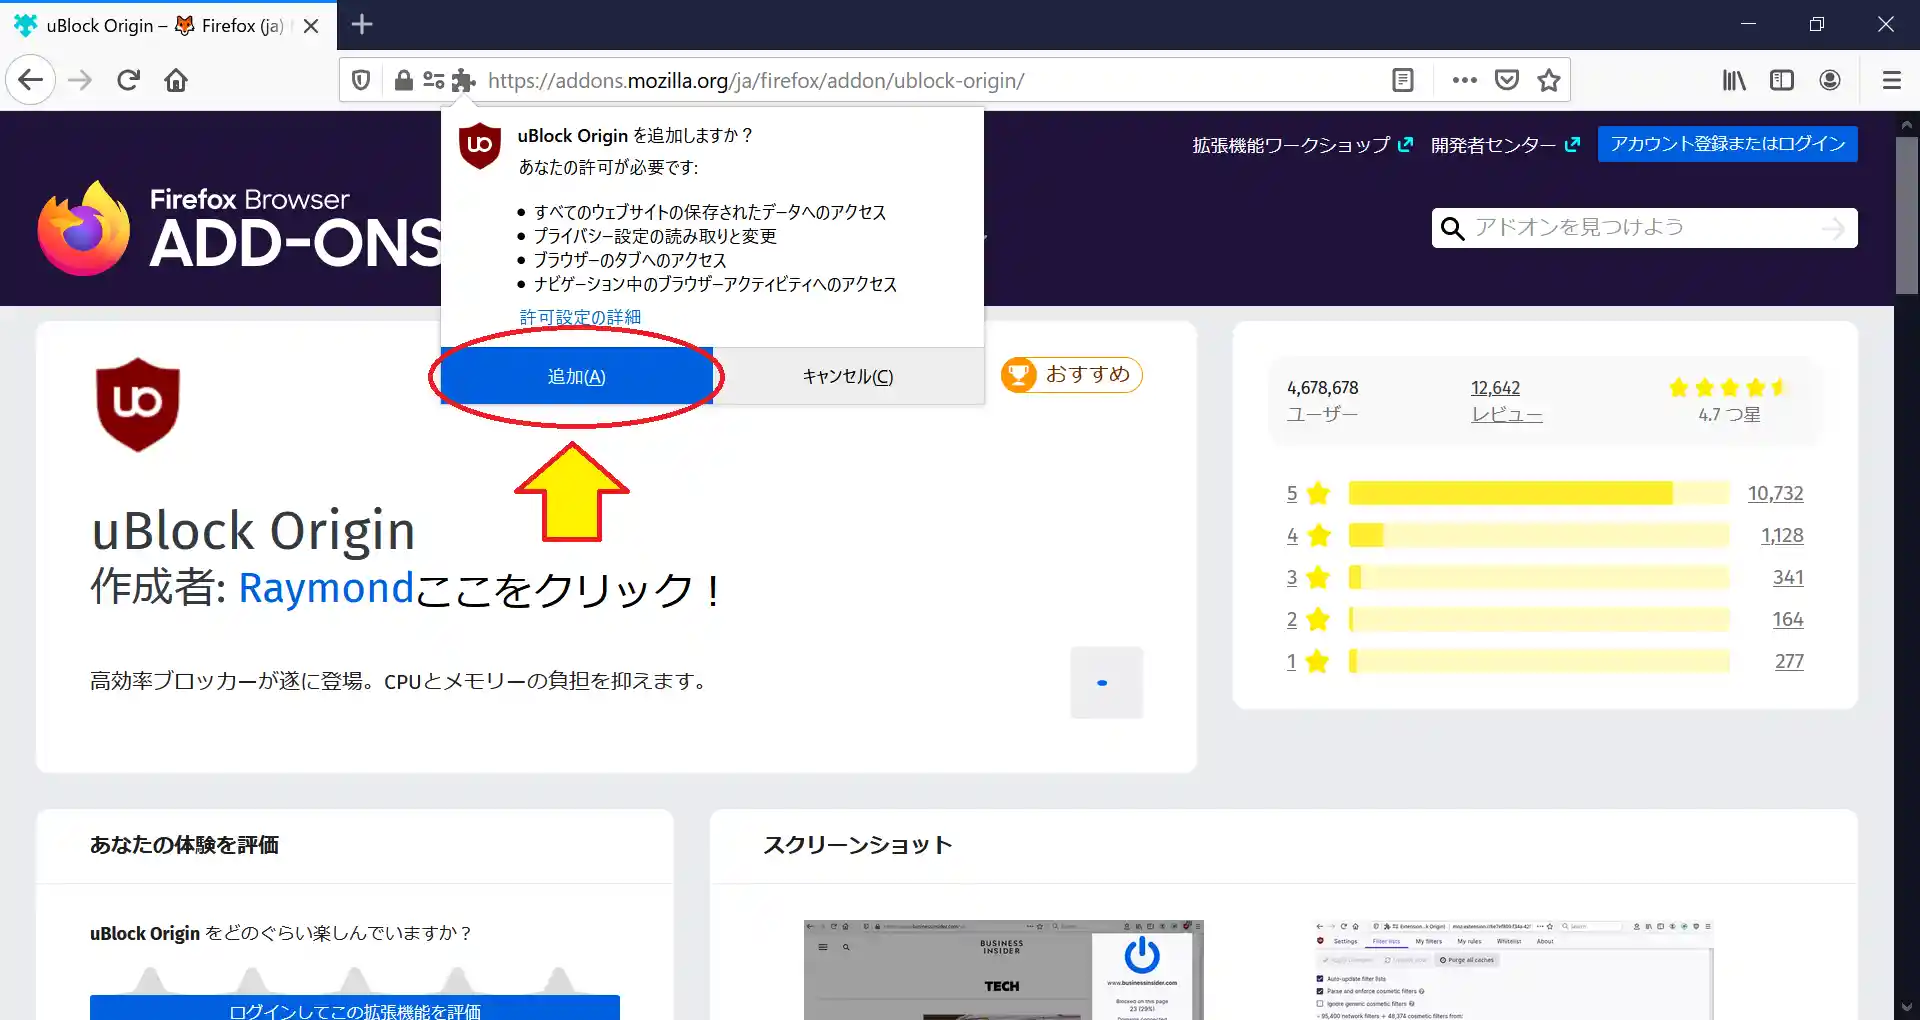Open the page actions three-dot menu
Image resolution: width=1920 pixels, height=1020 pixels.
1465,80
